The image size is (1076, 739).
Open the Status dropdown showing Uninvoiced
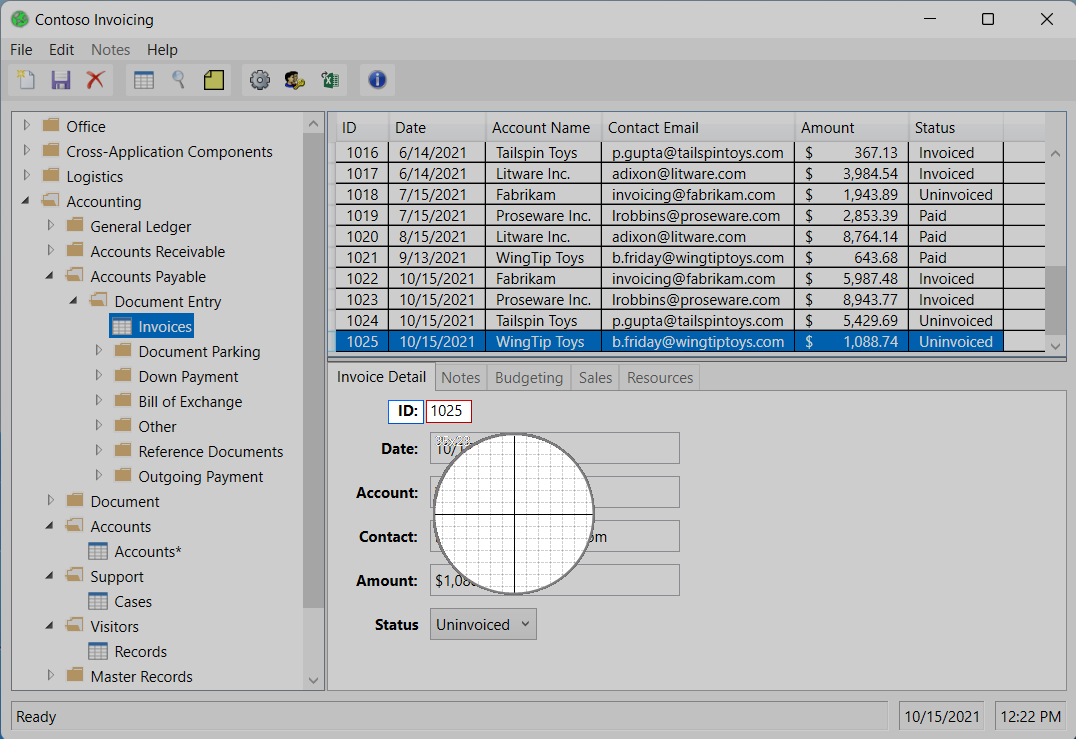(483, 623)
